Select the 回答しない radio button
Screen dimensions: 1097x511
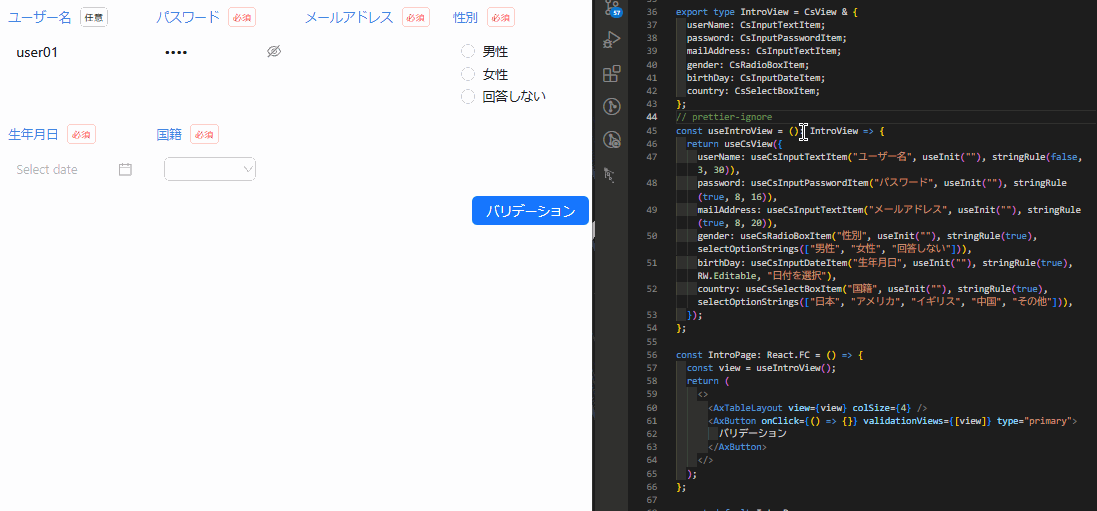tap(467, 97)
